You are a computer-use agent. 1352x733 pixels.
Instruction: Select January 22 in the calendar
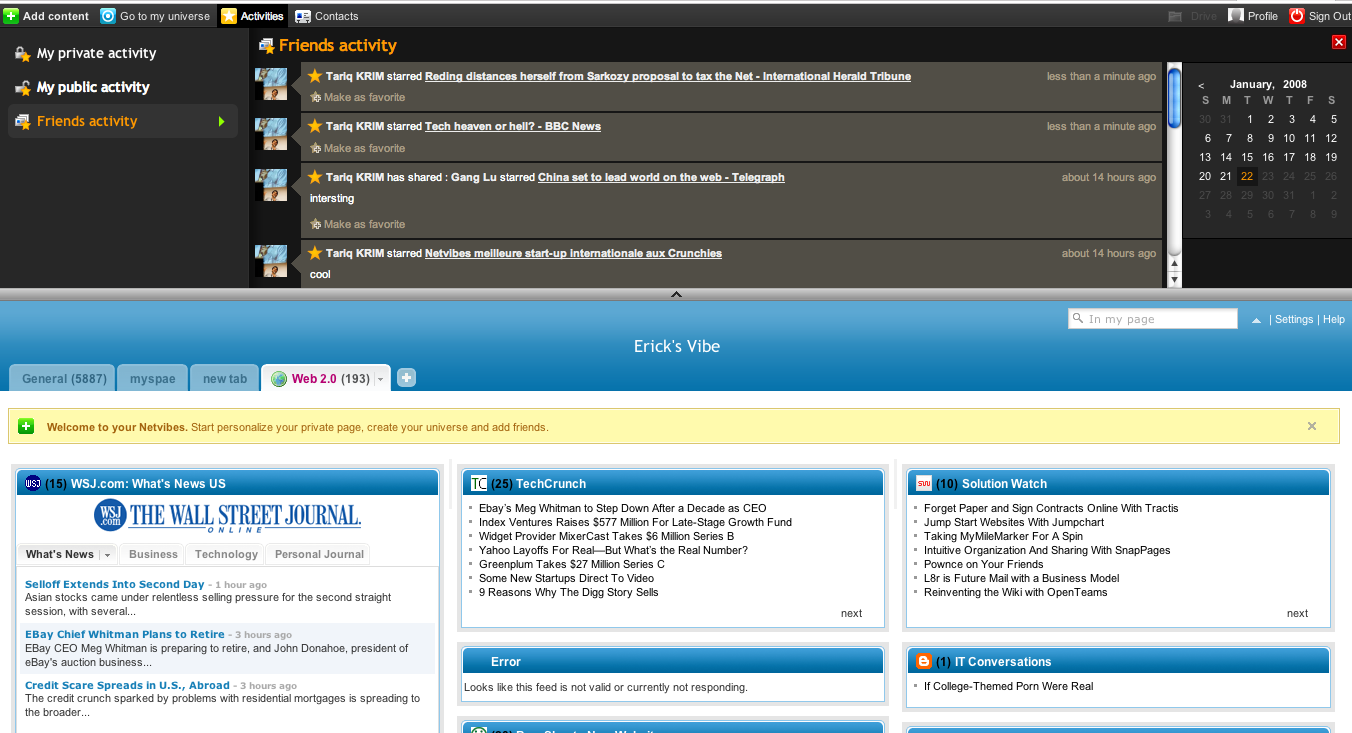(1247, 176)
